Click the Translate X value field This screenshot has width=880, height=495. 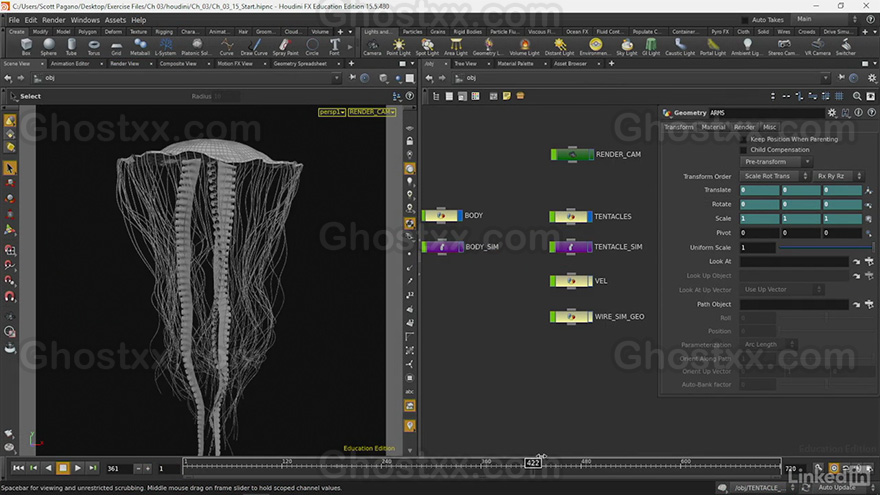[x=759, y=190]
